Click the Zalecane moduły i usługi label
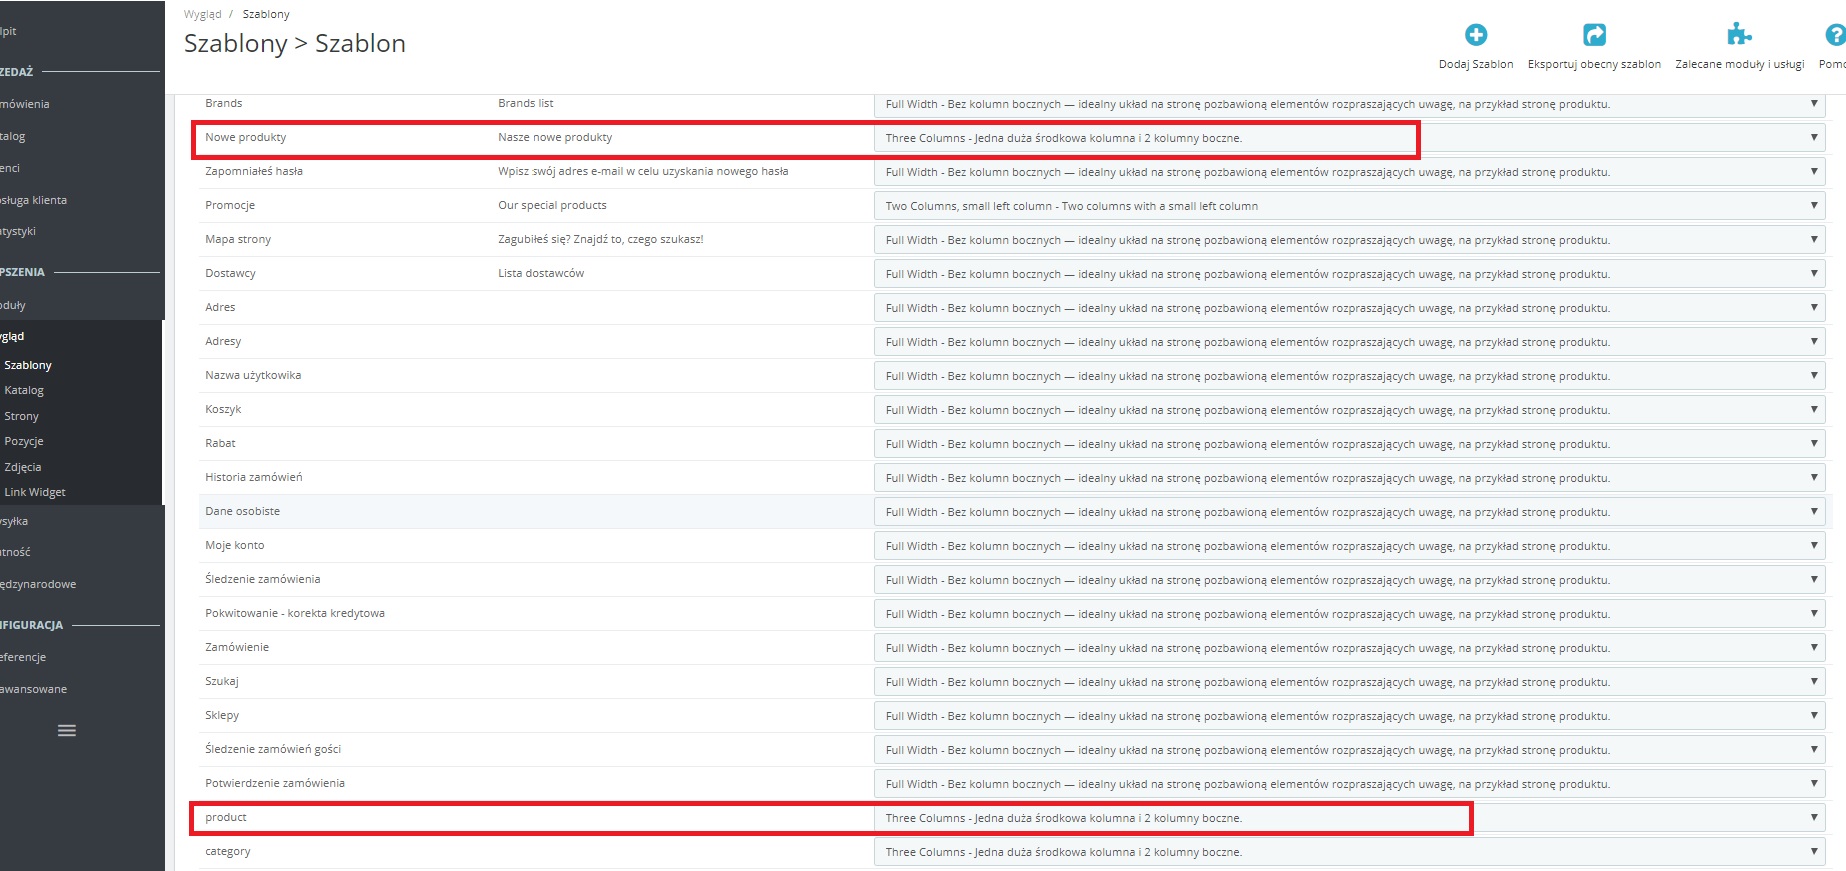This screenshot has height=871, width=1846. click(1740, 64)
